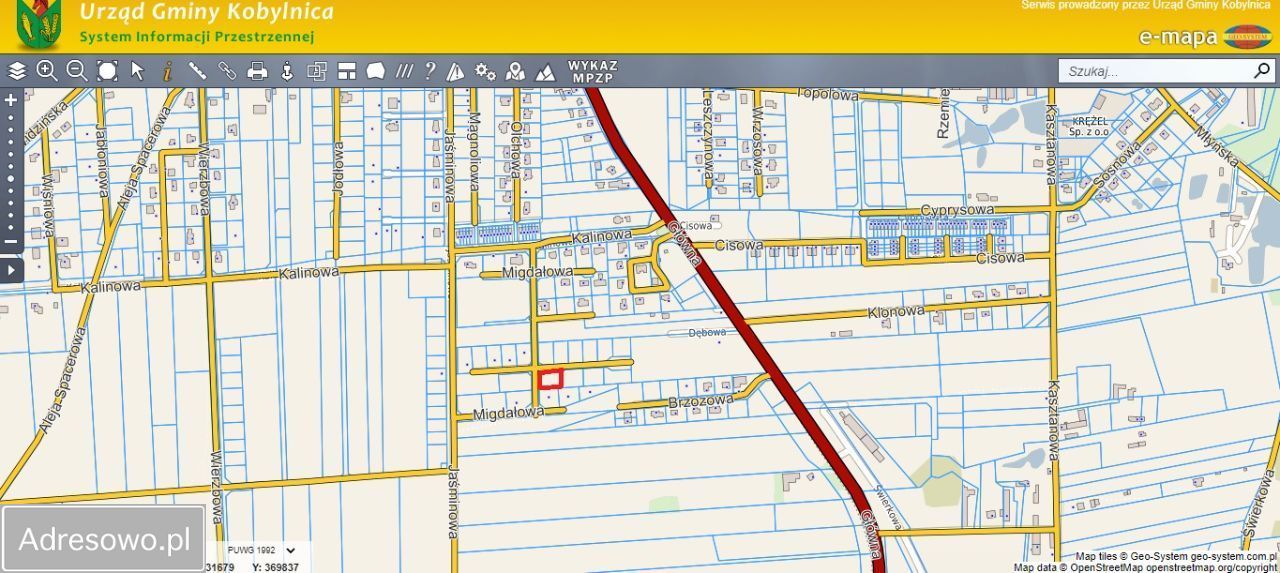Select the polygon shape tool
1280x573 pixels.
click(x=376, y=71)
